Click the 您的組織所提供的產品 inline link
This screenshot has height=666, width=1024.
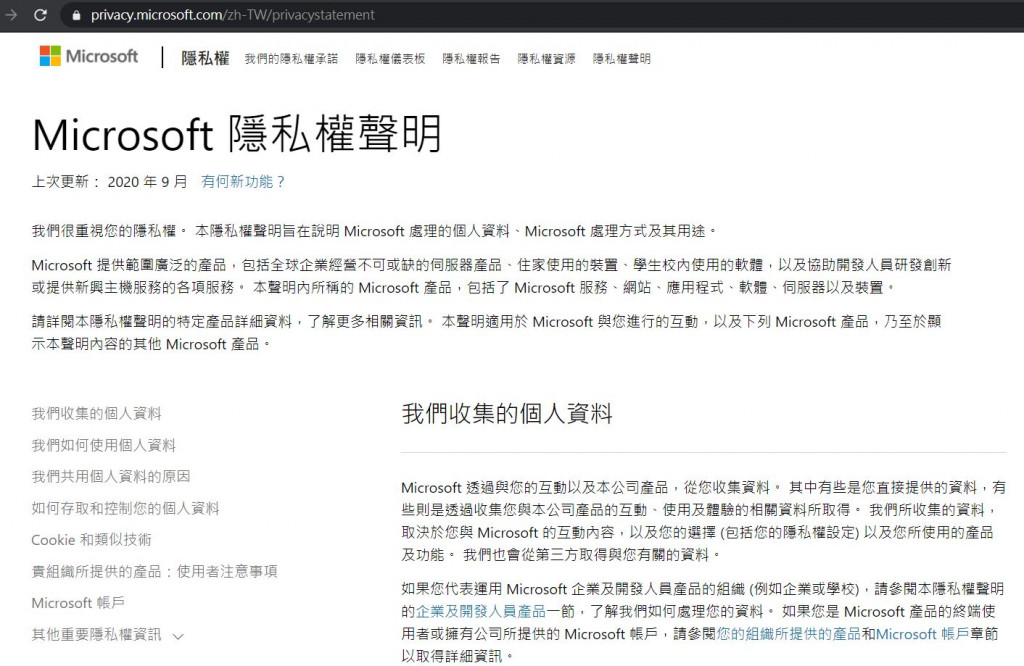(789, 633)
